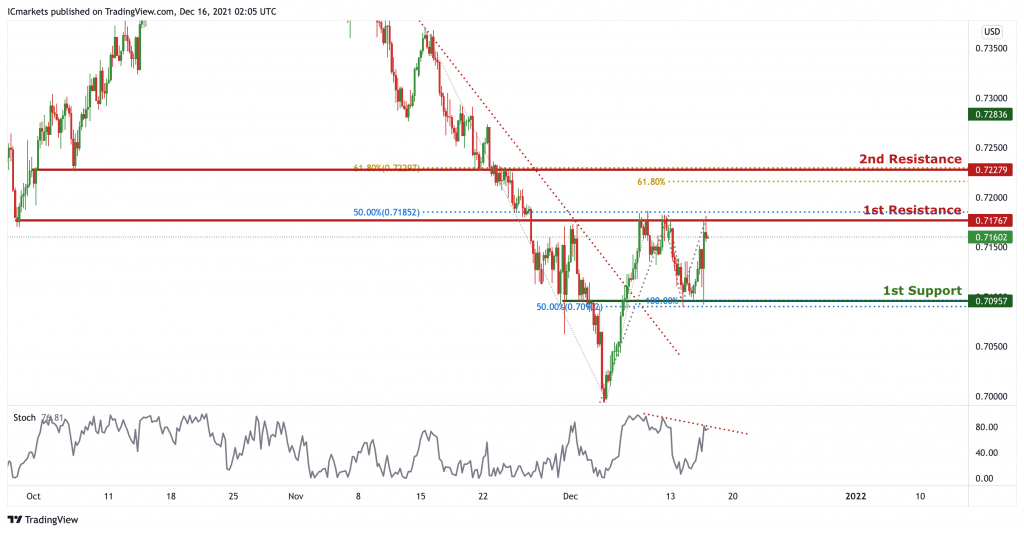Viewport: 1024px width, 533px height.
Task: Click the 0.70000 price axis label
Action: click(991, 396)
